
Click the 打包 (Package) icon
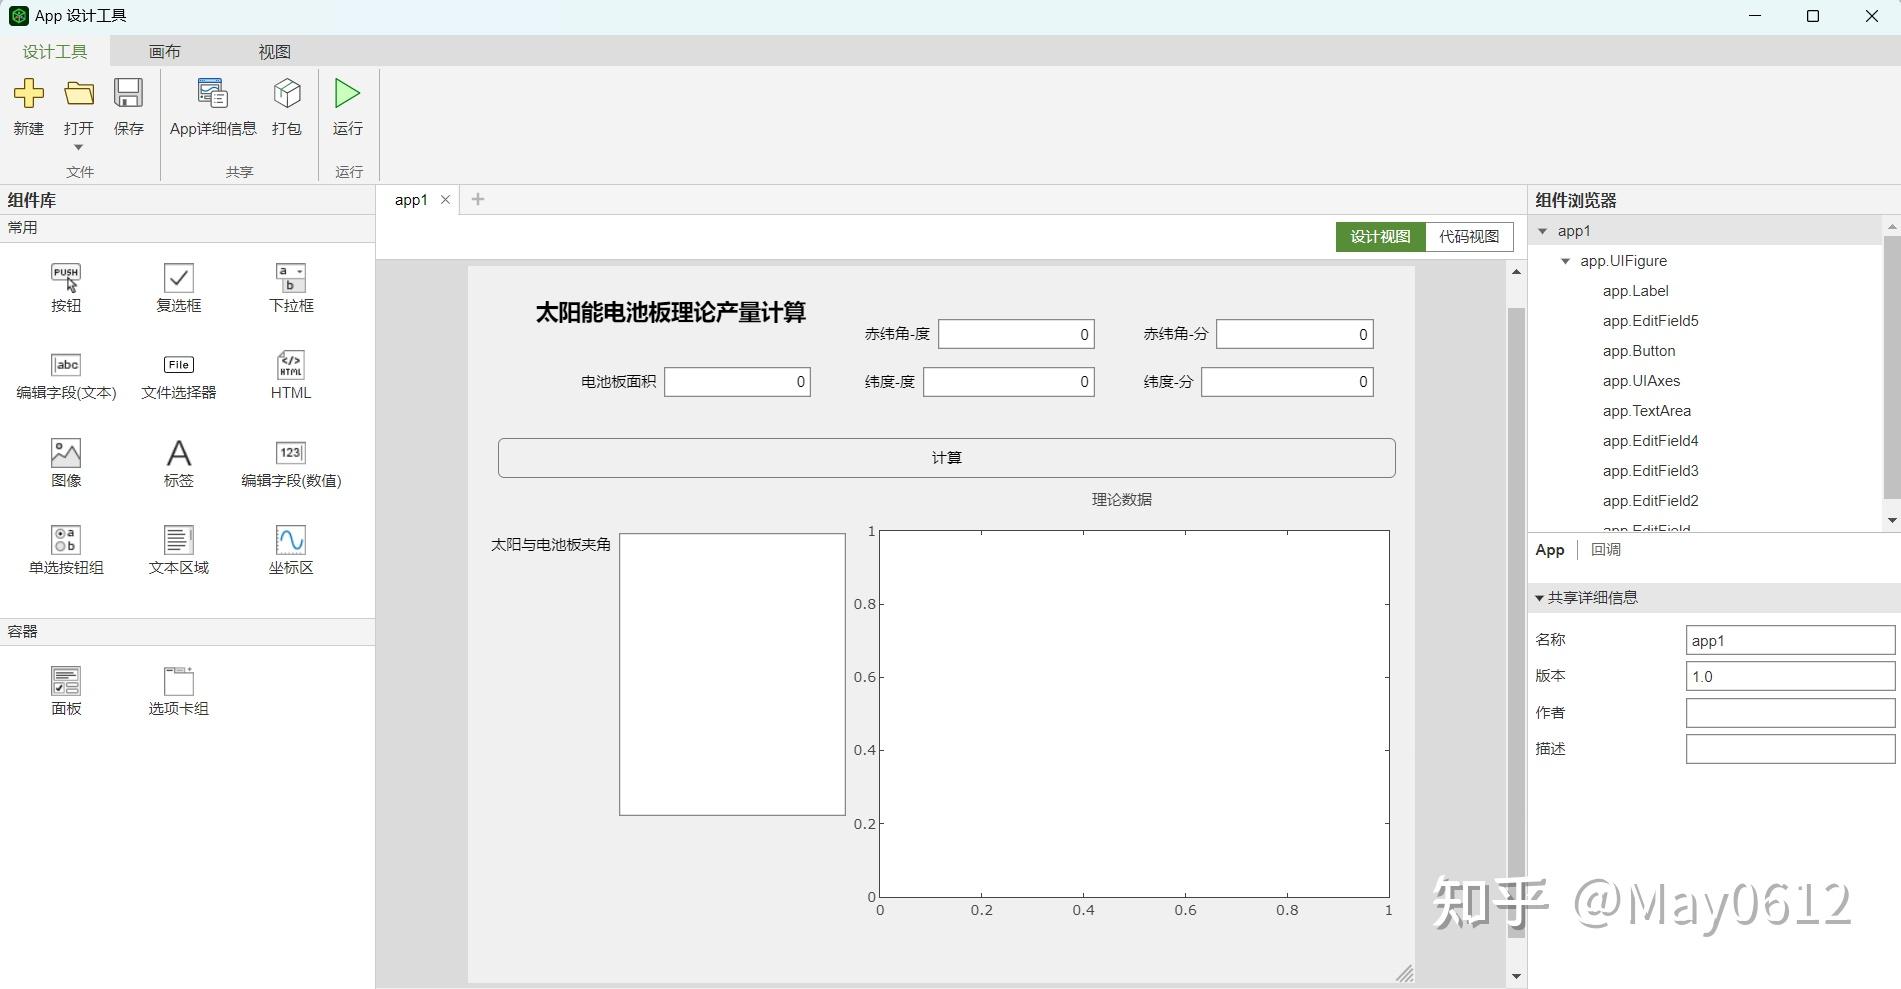pos(287,94)
